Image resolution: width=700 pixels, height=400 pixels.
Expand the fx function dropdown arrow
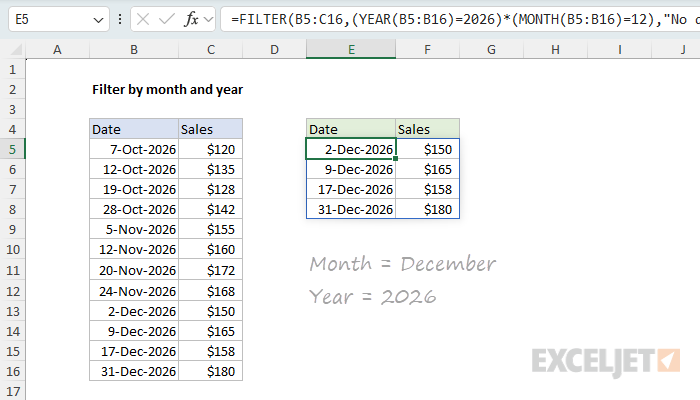tap(208, 19)
